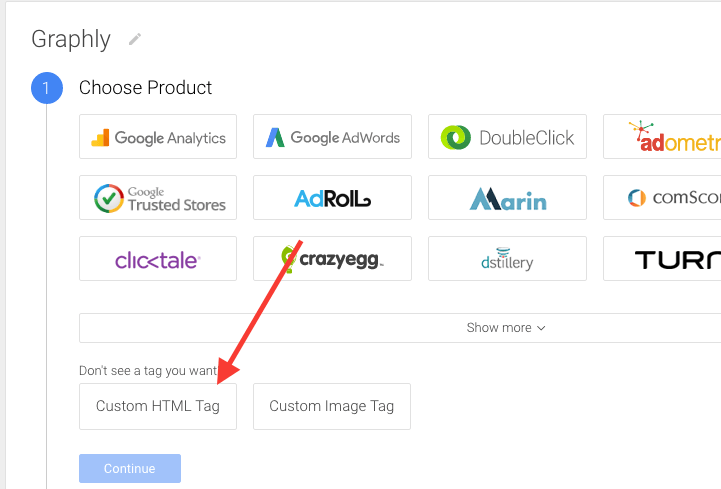Screen dimensions: 721x489
Task: Select the Turn product tile
Action: click(x=662, y=259)
